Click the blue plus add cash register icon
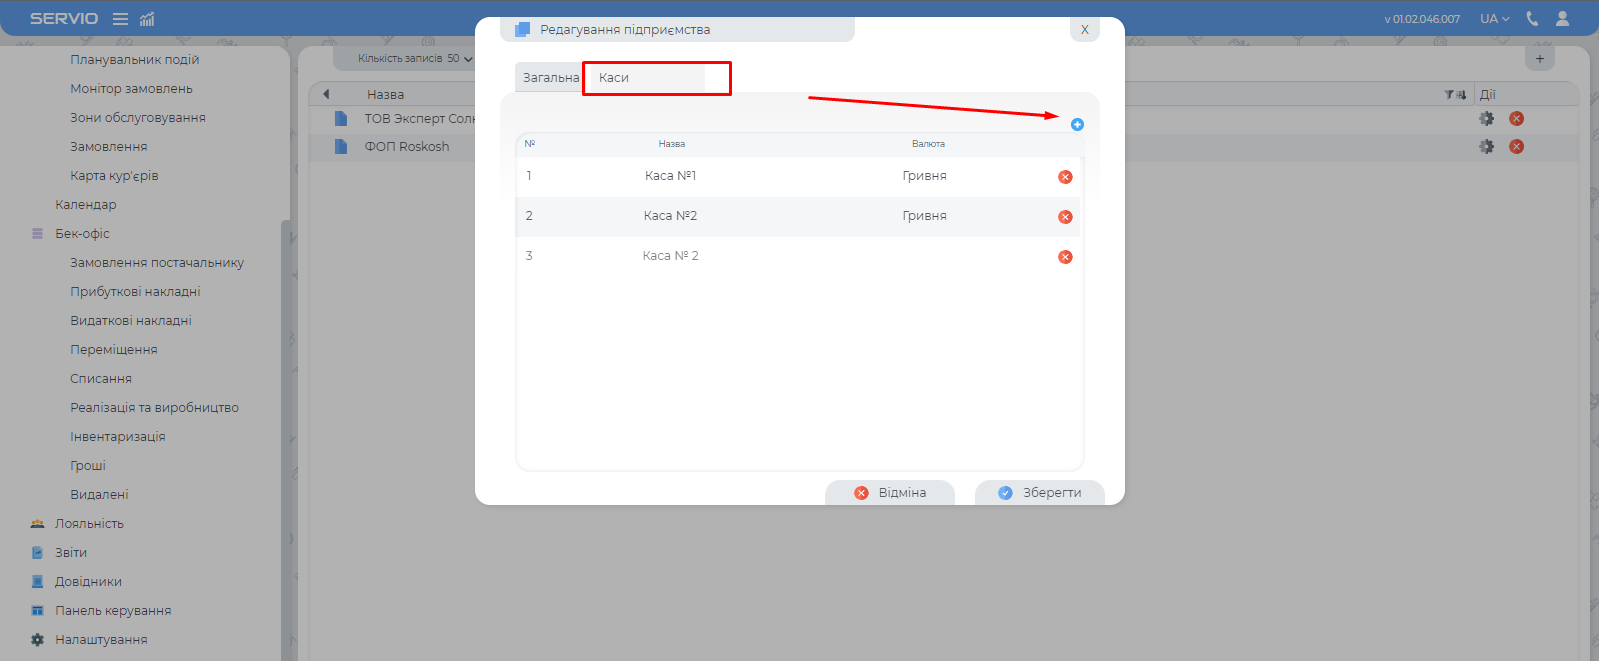Screen dimensions: 1599x661 click(x=1077, y=125)
